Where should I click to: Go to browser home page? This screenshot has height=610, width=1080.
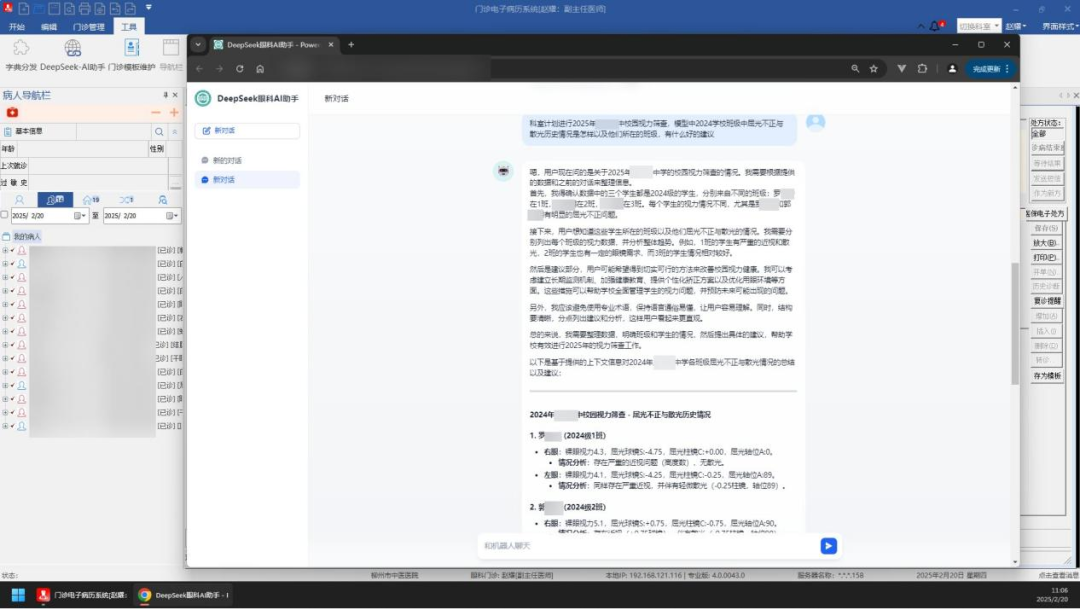(x=260, y=69)
